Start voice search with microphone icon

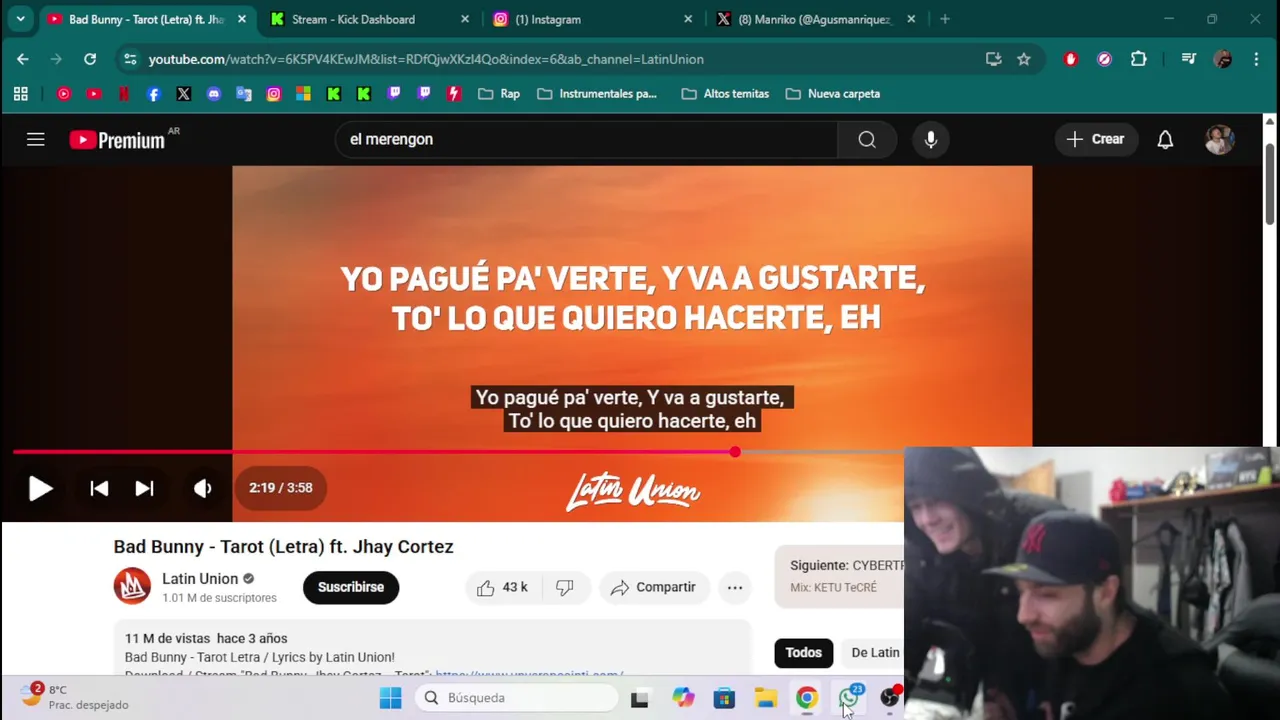click(930, 139)
